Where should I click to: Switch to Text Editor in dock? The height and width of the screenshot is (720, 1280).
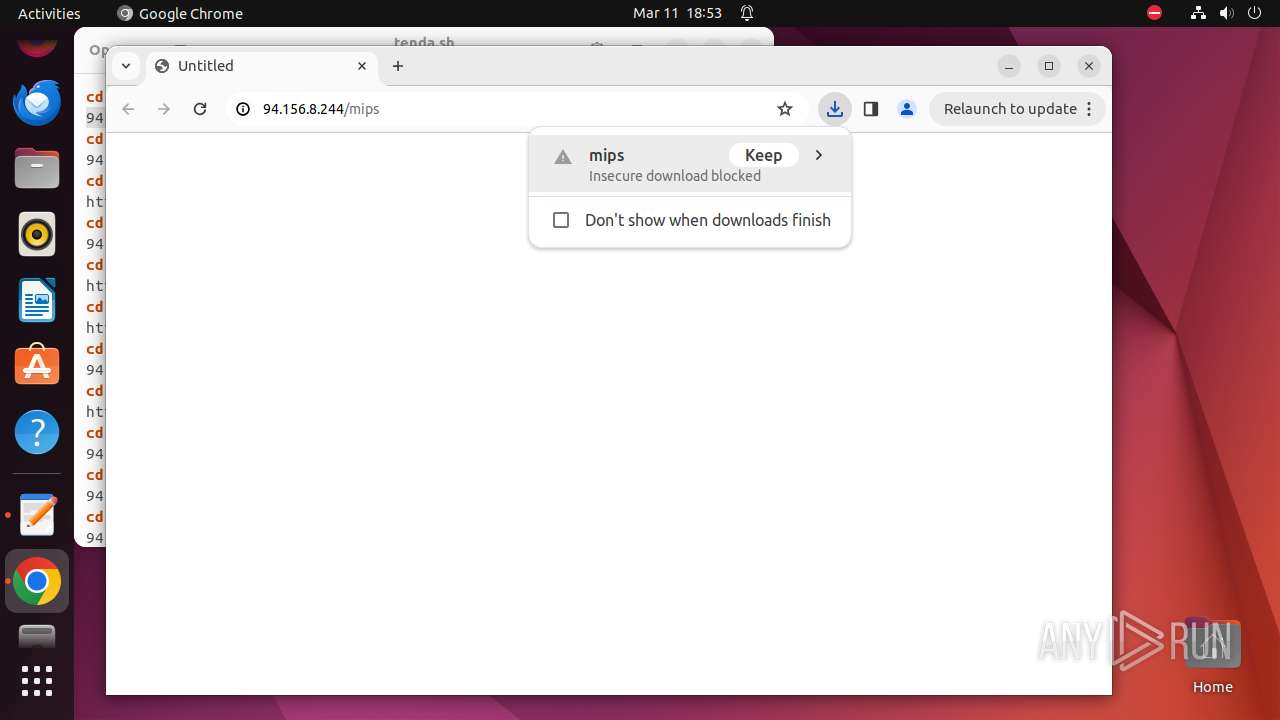[x=37, y=515]
